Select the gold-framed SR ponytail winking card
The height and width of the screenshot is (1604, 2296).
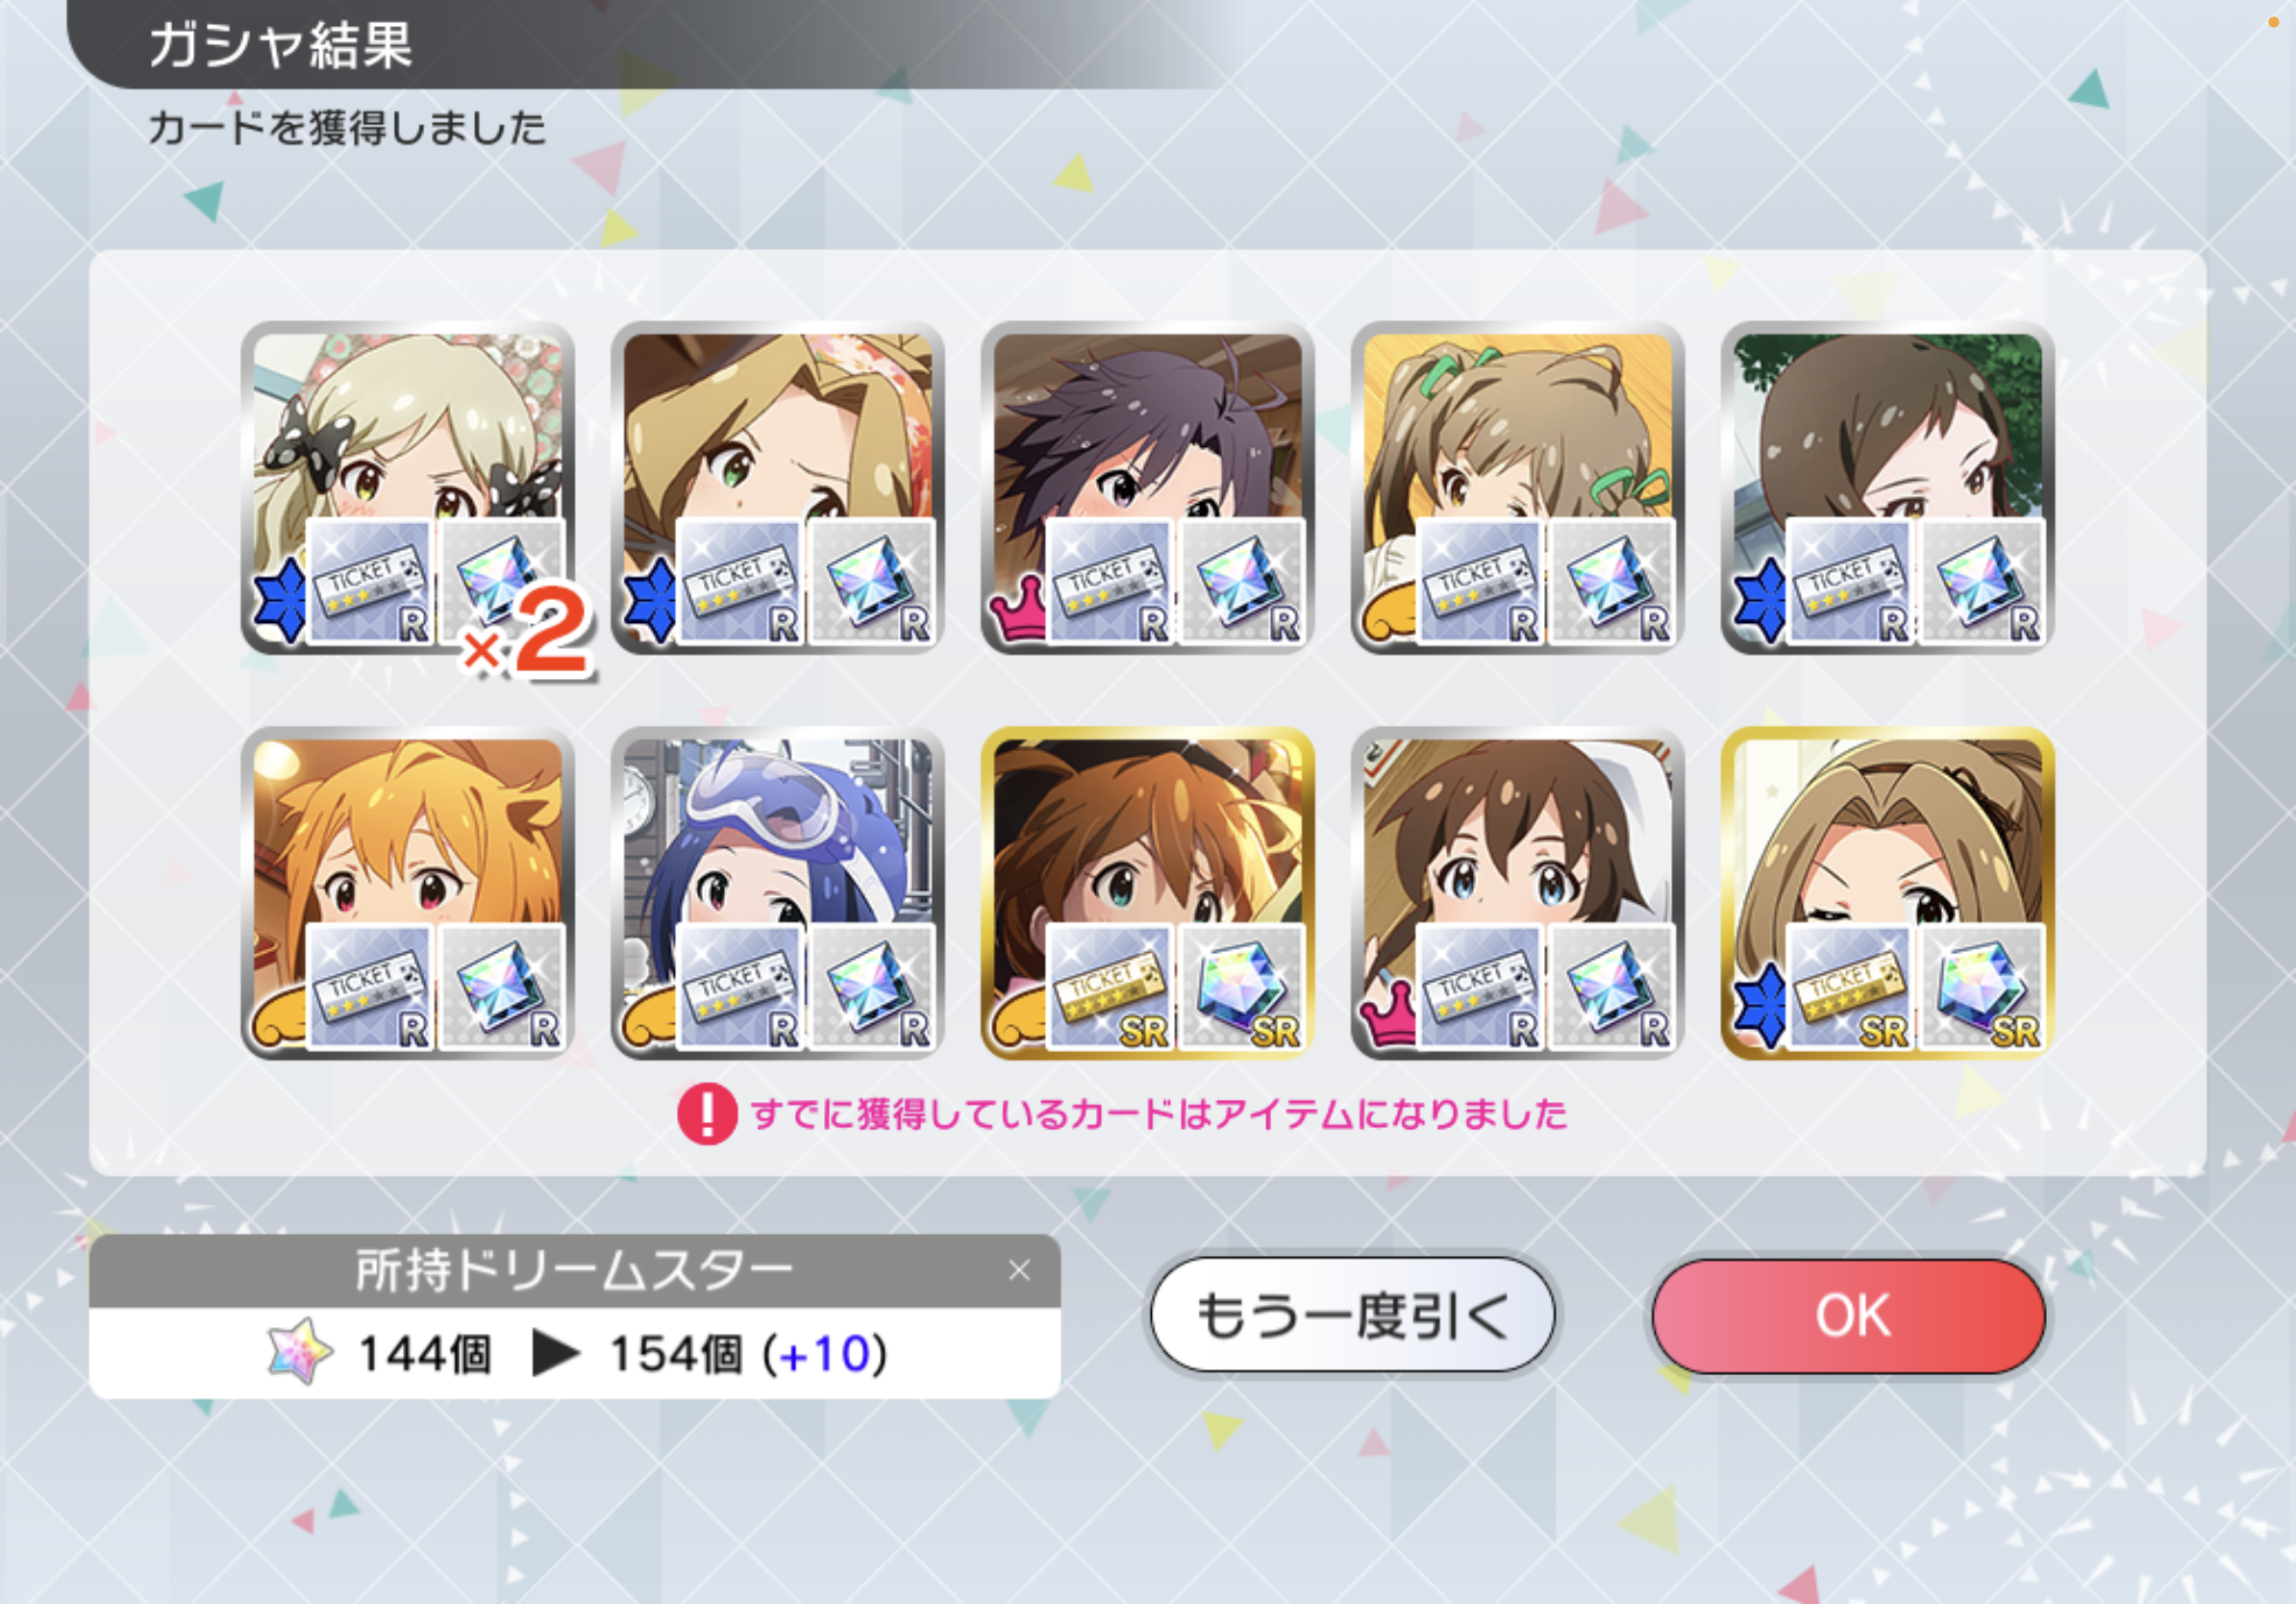click(1888, 893)
